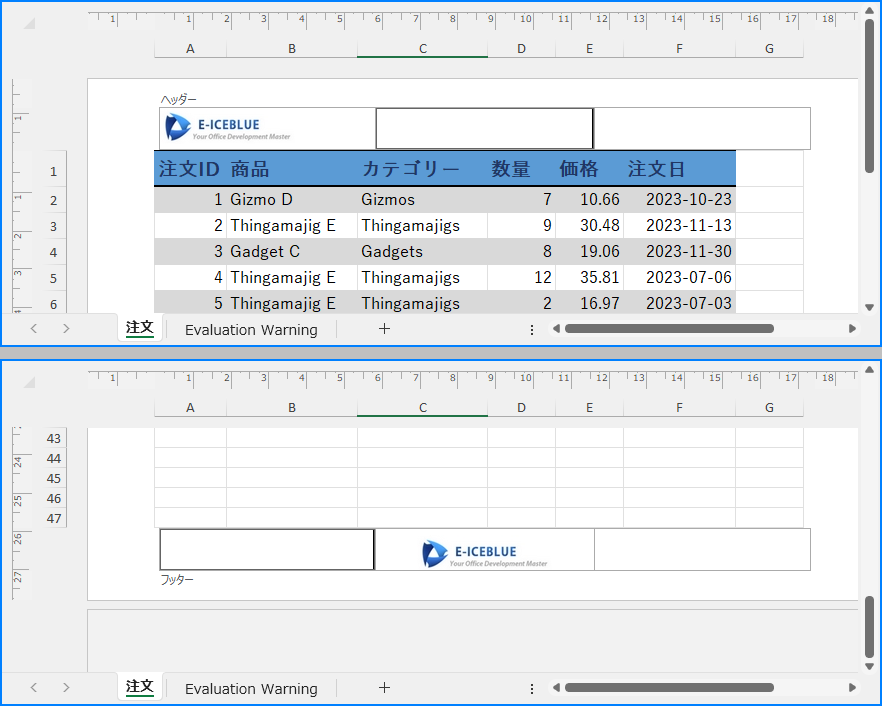Select the E-ICEBLUE logo in the header
The image size is (882, 706).
coord(228,128)
